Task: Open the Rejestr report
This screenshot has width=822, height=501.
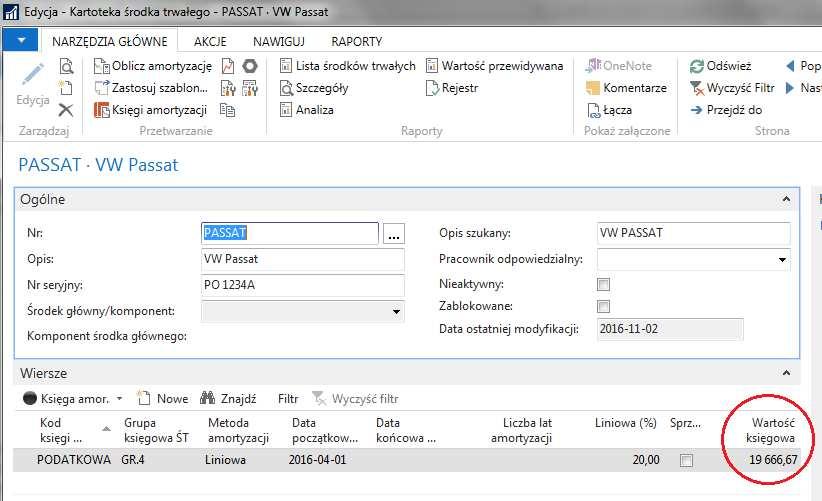Action: click(x=452, y=88)
